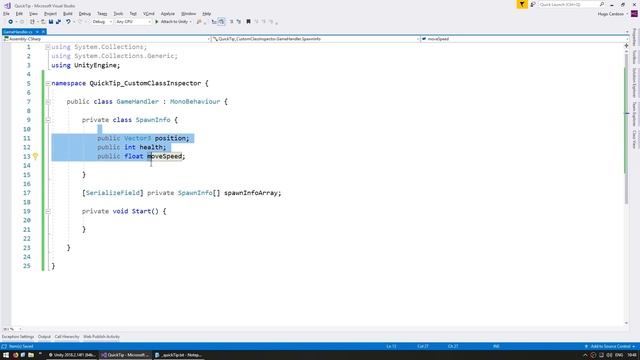Click the uncomment lines icon
This screenshot has width=640, height=360.
tap(239, 22)
